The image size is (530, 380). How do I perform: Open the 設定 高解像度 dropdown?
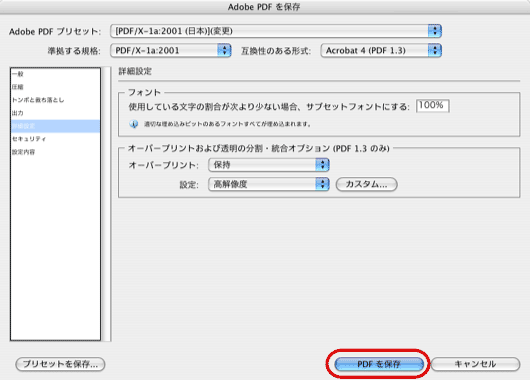pyautogui.click(x=269, y=184)
